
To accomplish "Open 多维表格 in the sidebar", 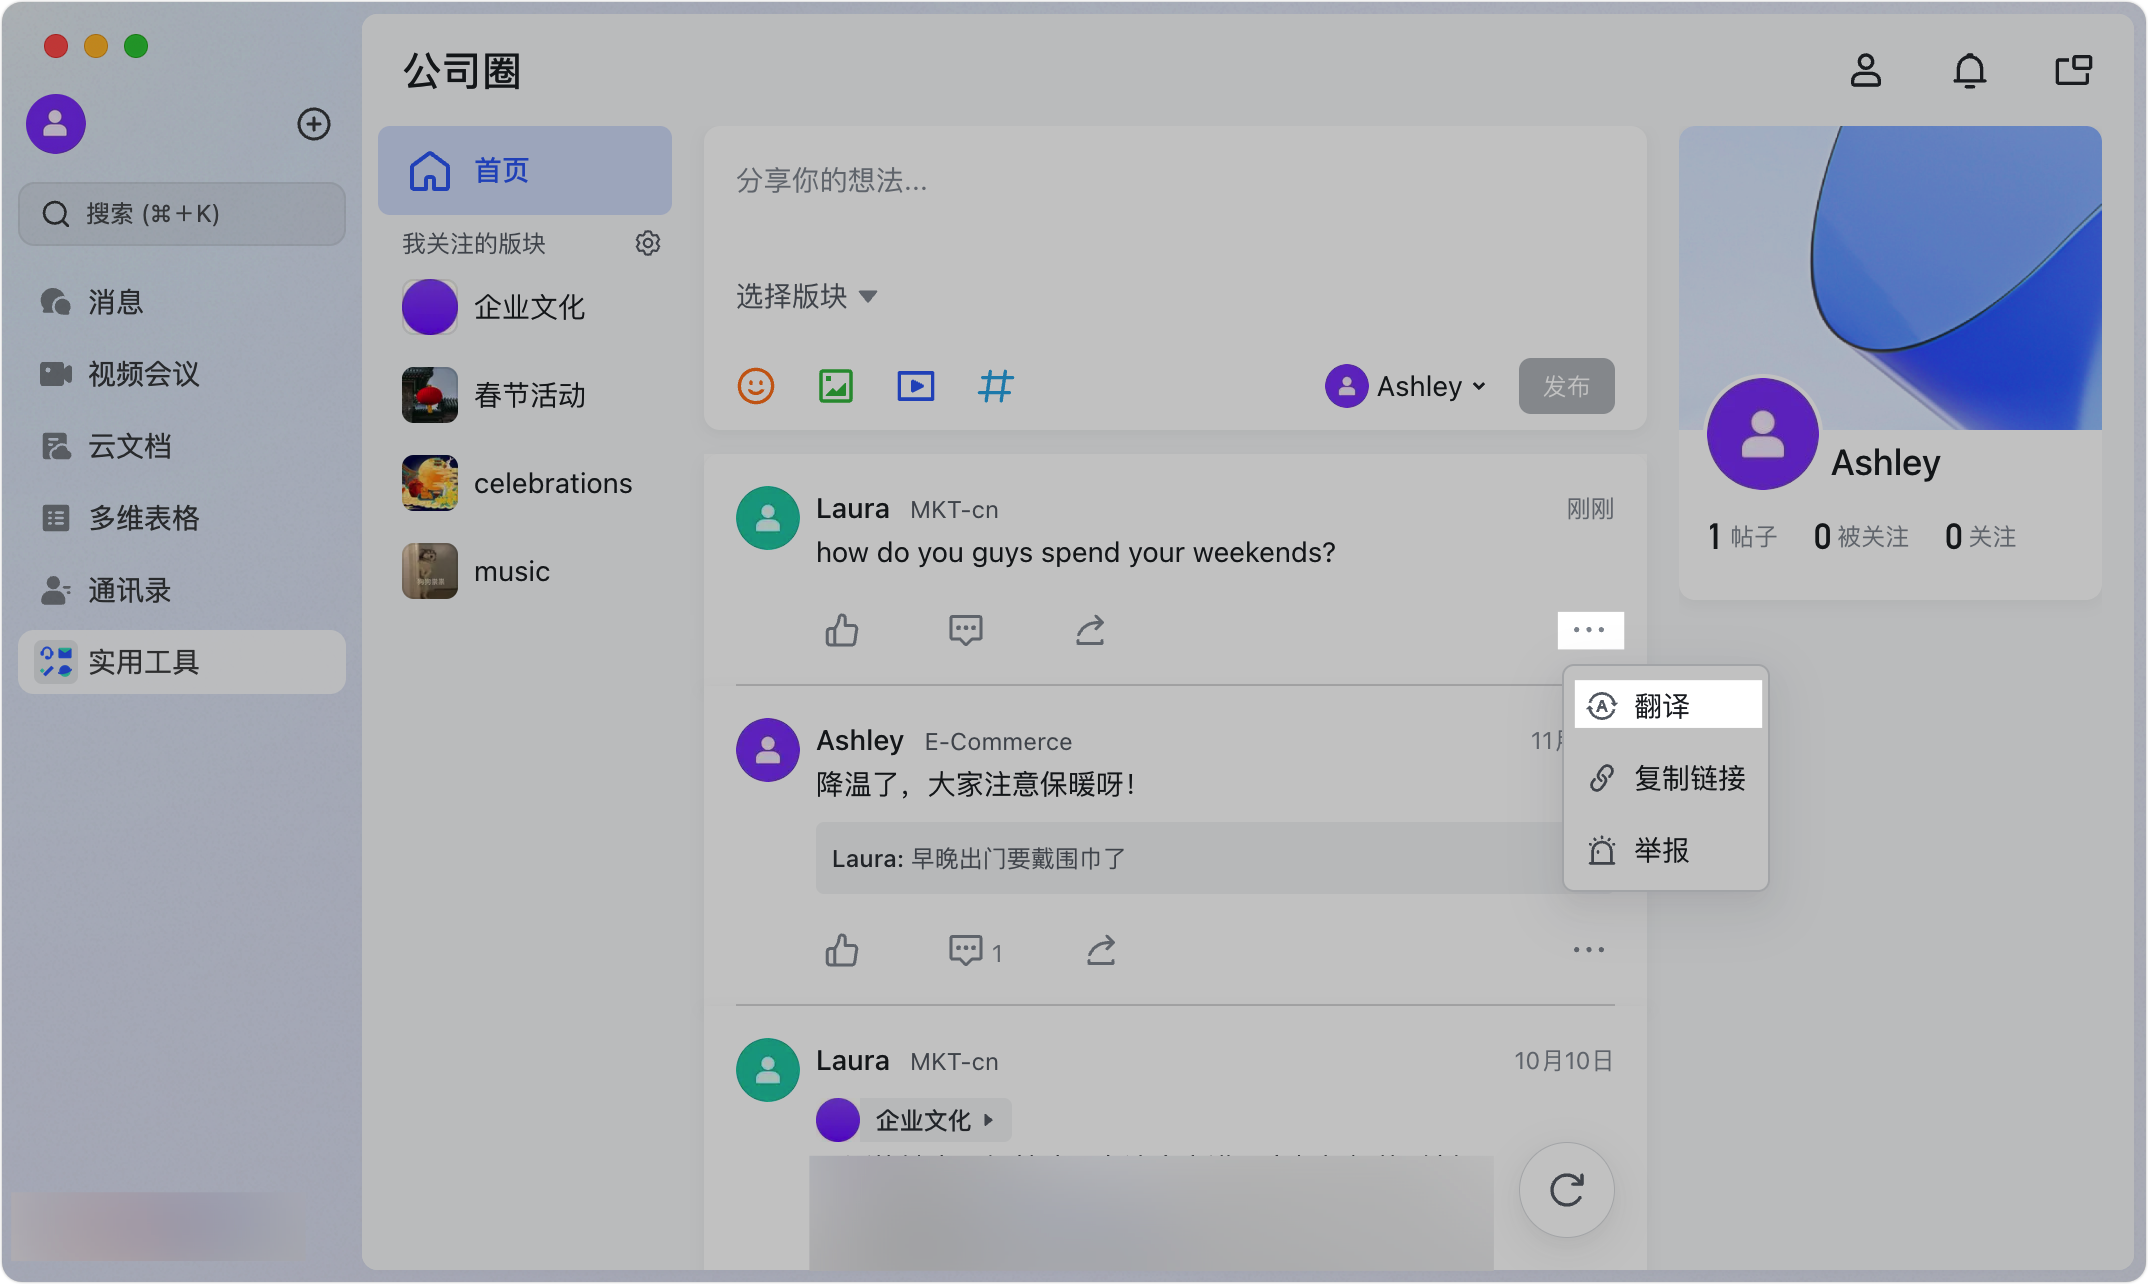I will pyautogui.click(x=182, y=518).
